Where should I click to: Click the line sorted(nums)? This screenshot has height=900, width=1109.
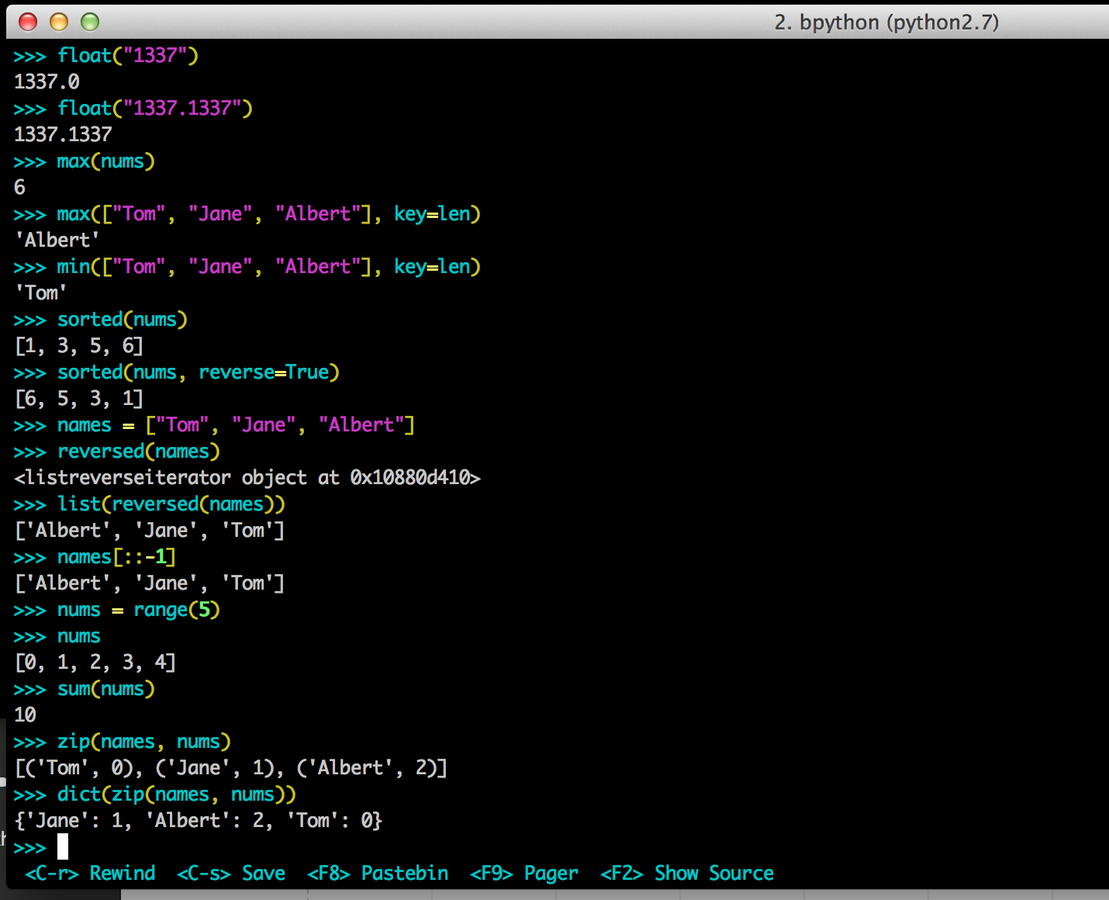click(x=100, y=319)
